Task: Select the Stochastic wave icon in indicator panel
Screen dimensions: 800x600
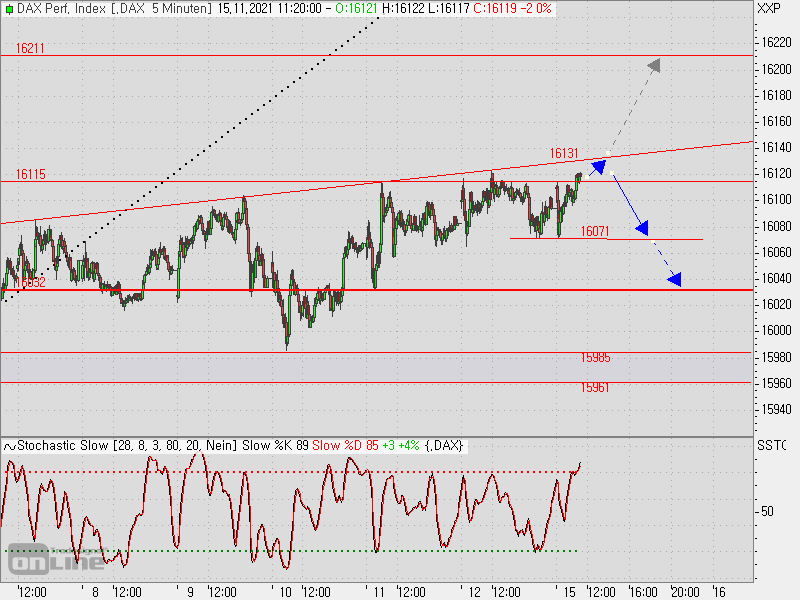Action: pyautogui.click(x=9, y=447)
